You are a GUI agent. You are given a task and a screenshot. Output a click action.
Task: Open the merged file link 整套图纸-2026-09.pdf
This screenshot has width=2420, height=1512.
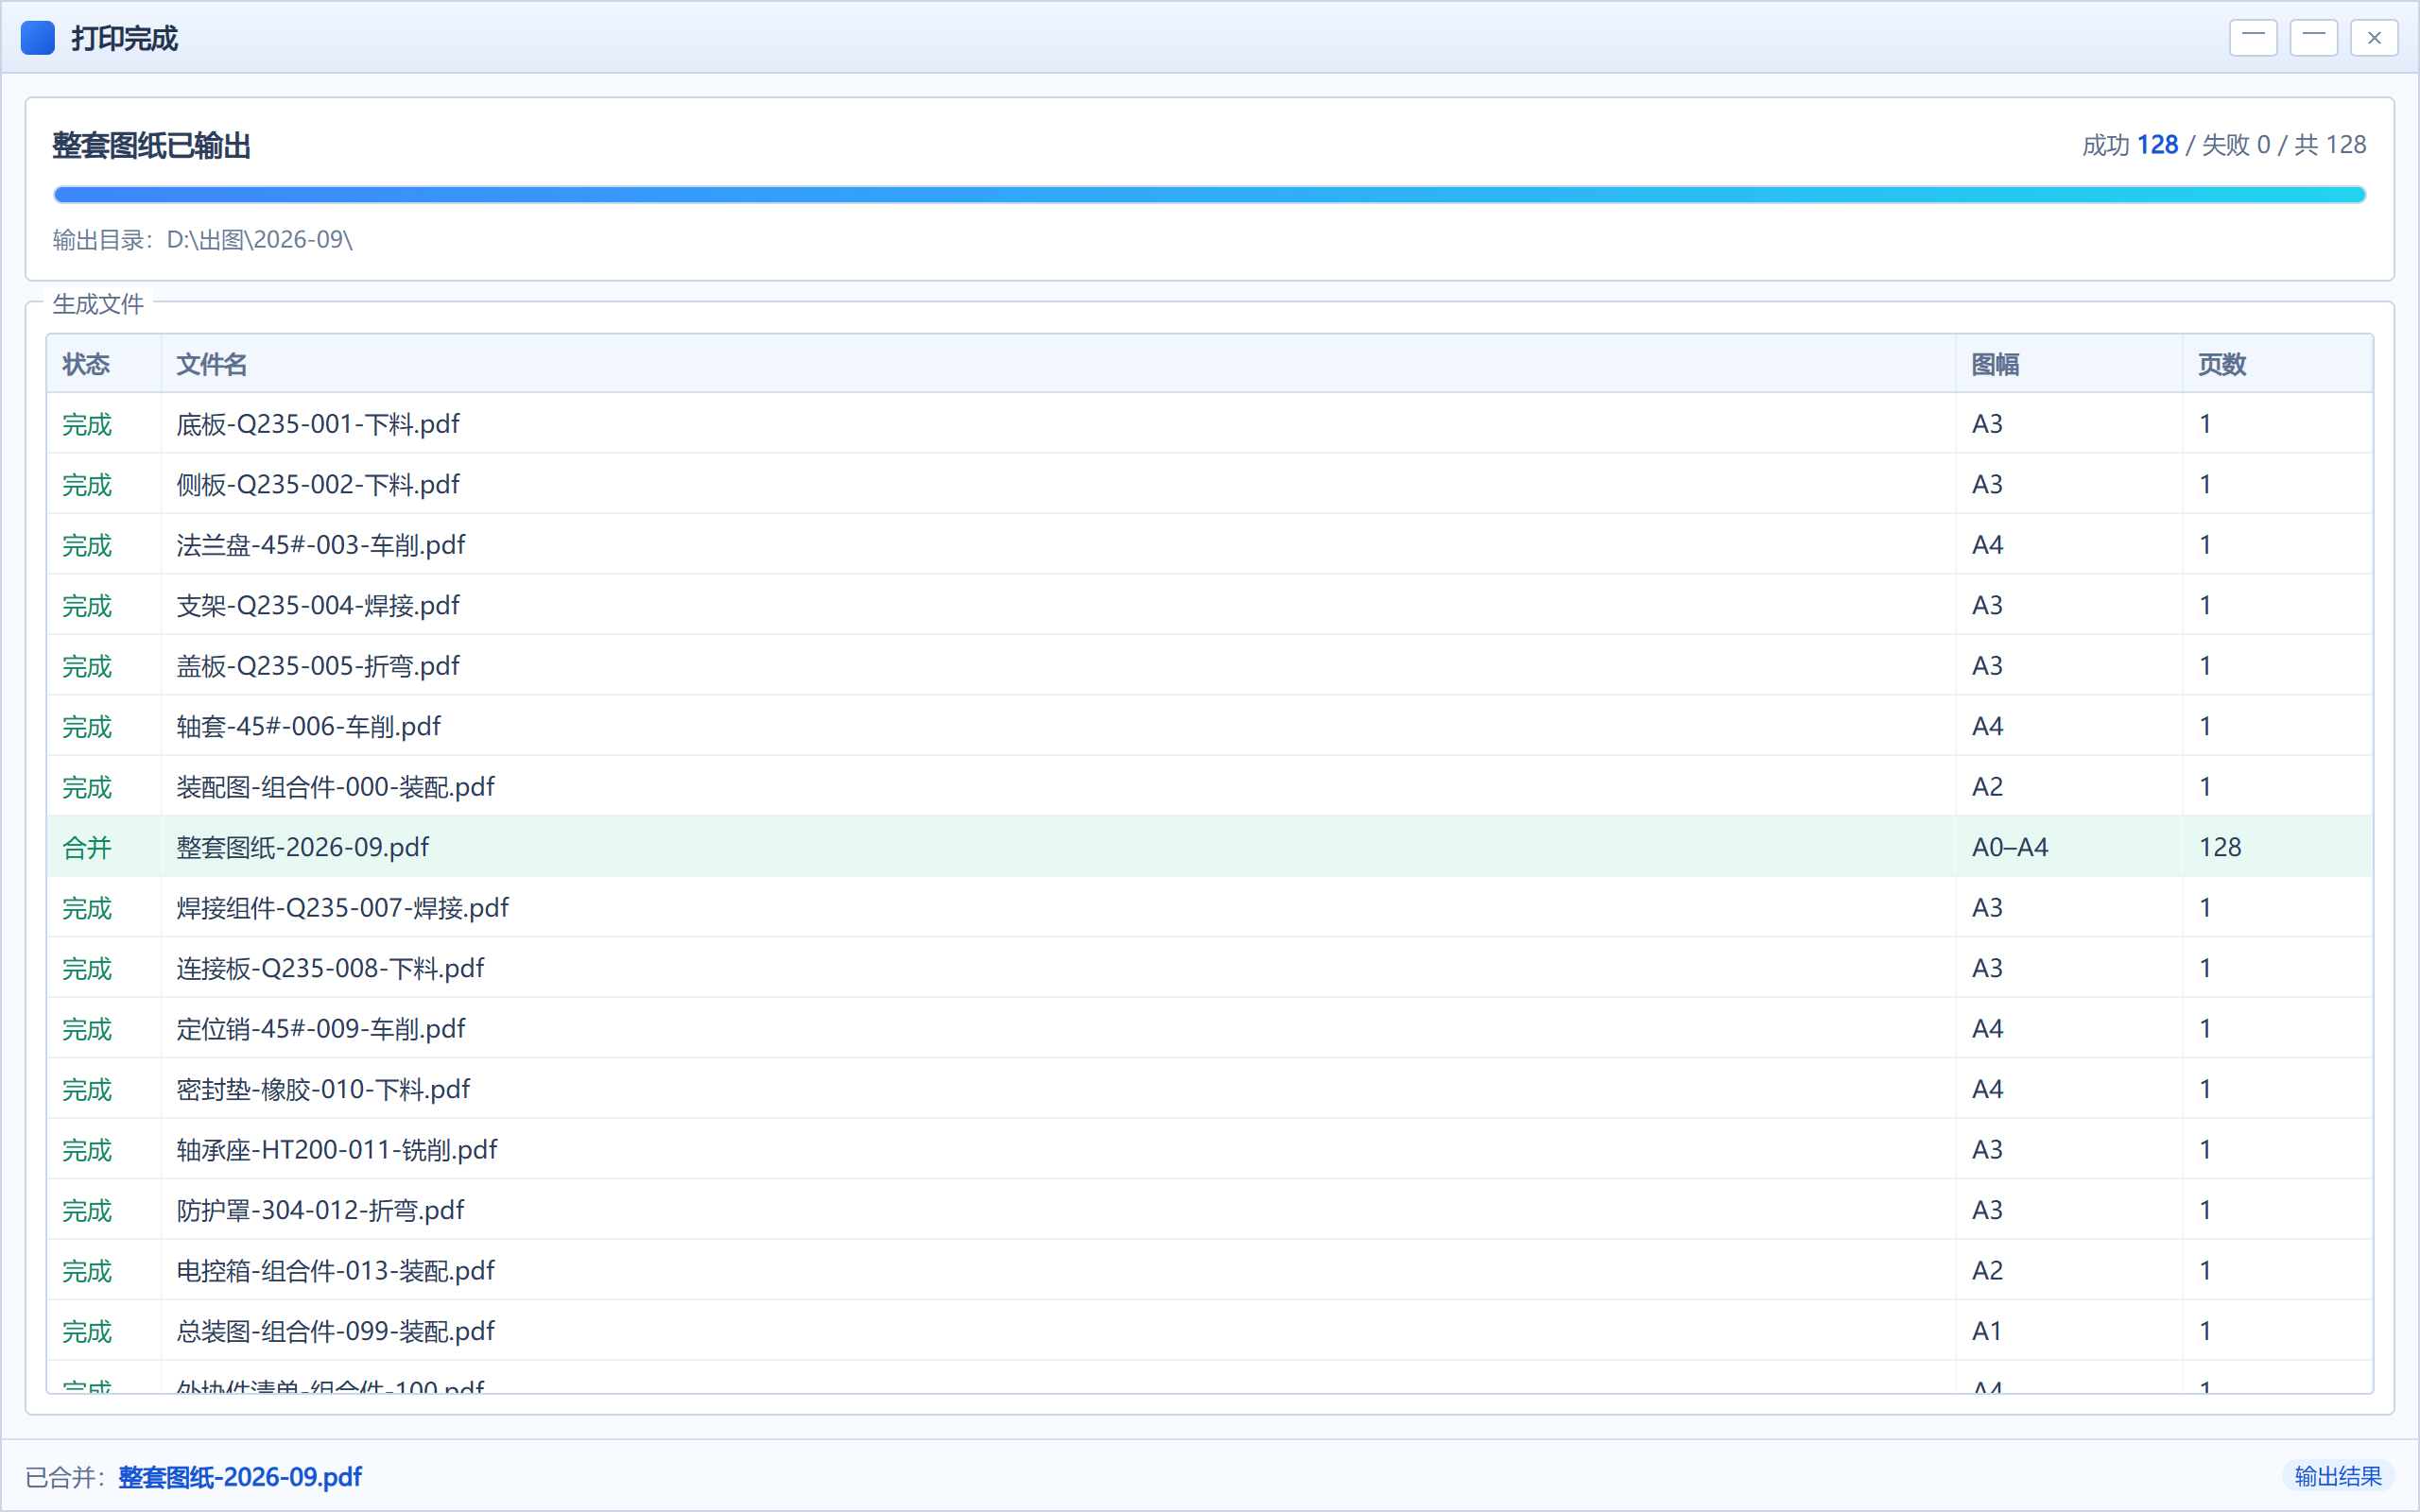tap(240, 1476)
